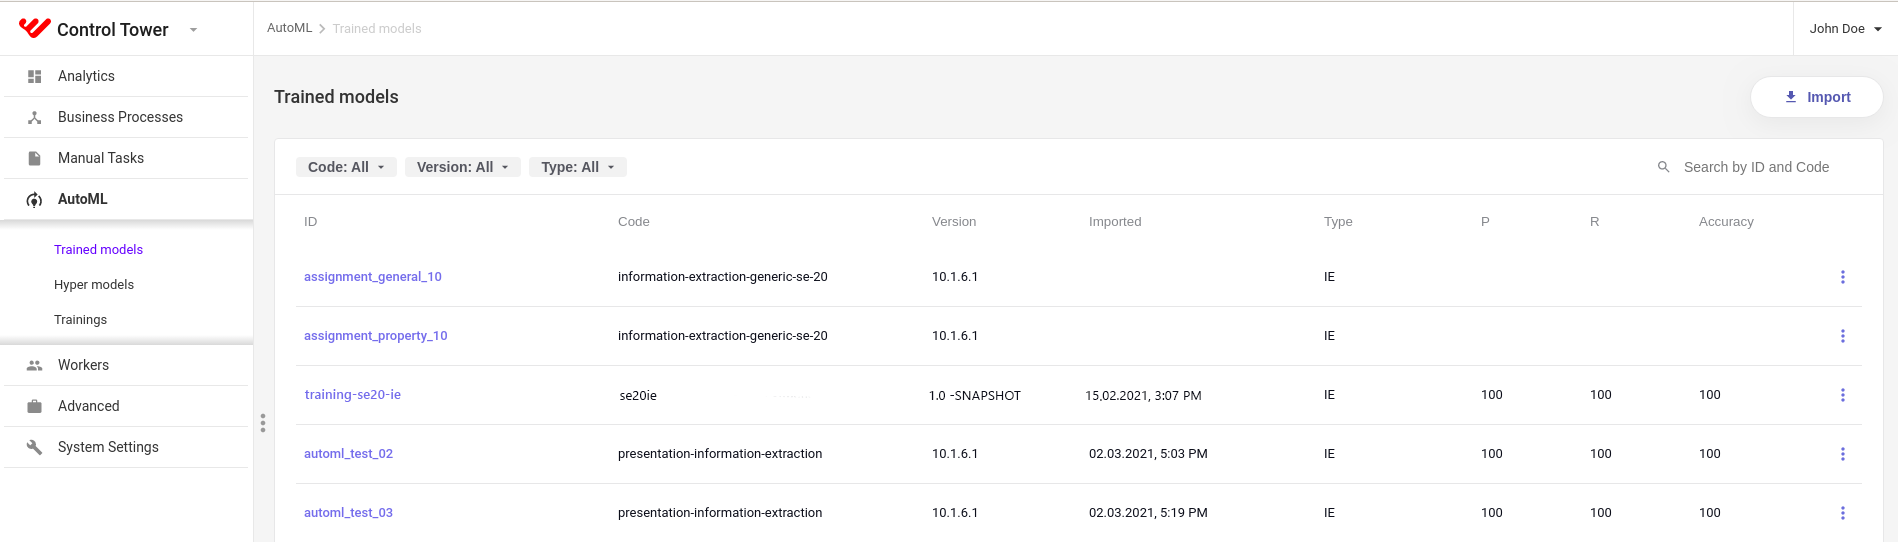Click the 1.0 -SNAPSHOT version cell
The image size is (1898, 542).
[975, 395]
